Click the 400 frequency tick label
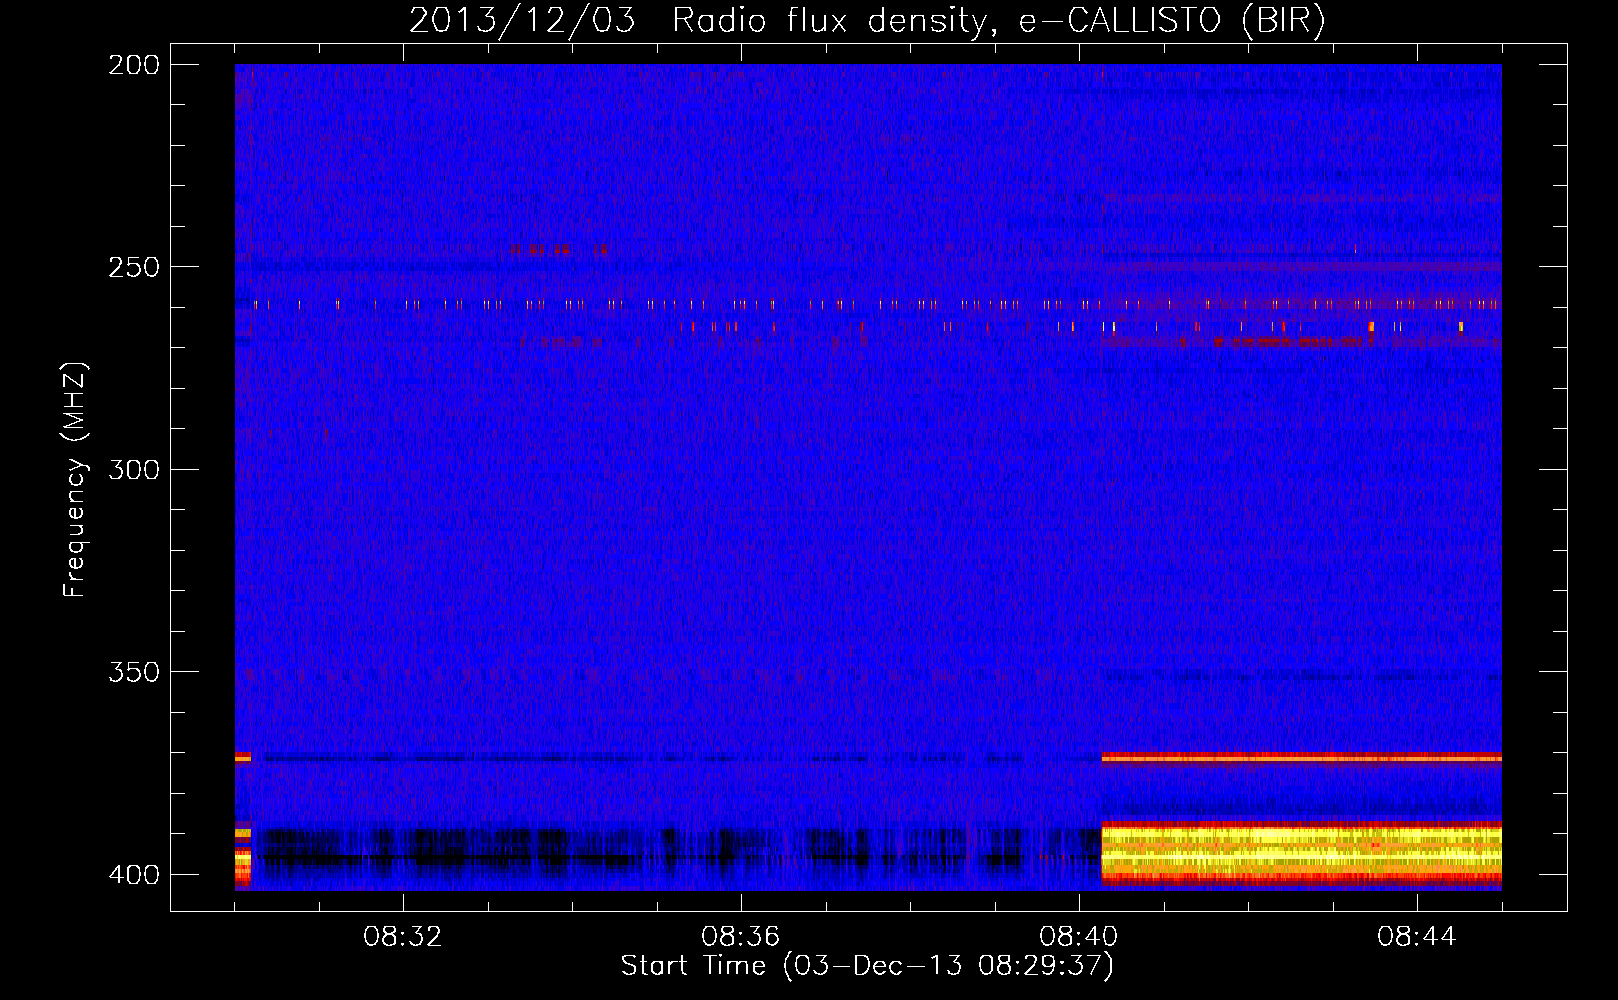The image size is (1618, 1000). [134, 874]
